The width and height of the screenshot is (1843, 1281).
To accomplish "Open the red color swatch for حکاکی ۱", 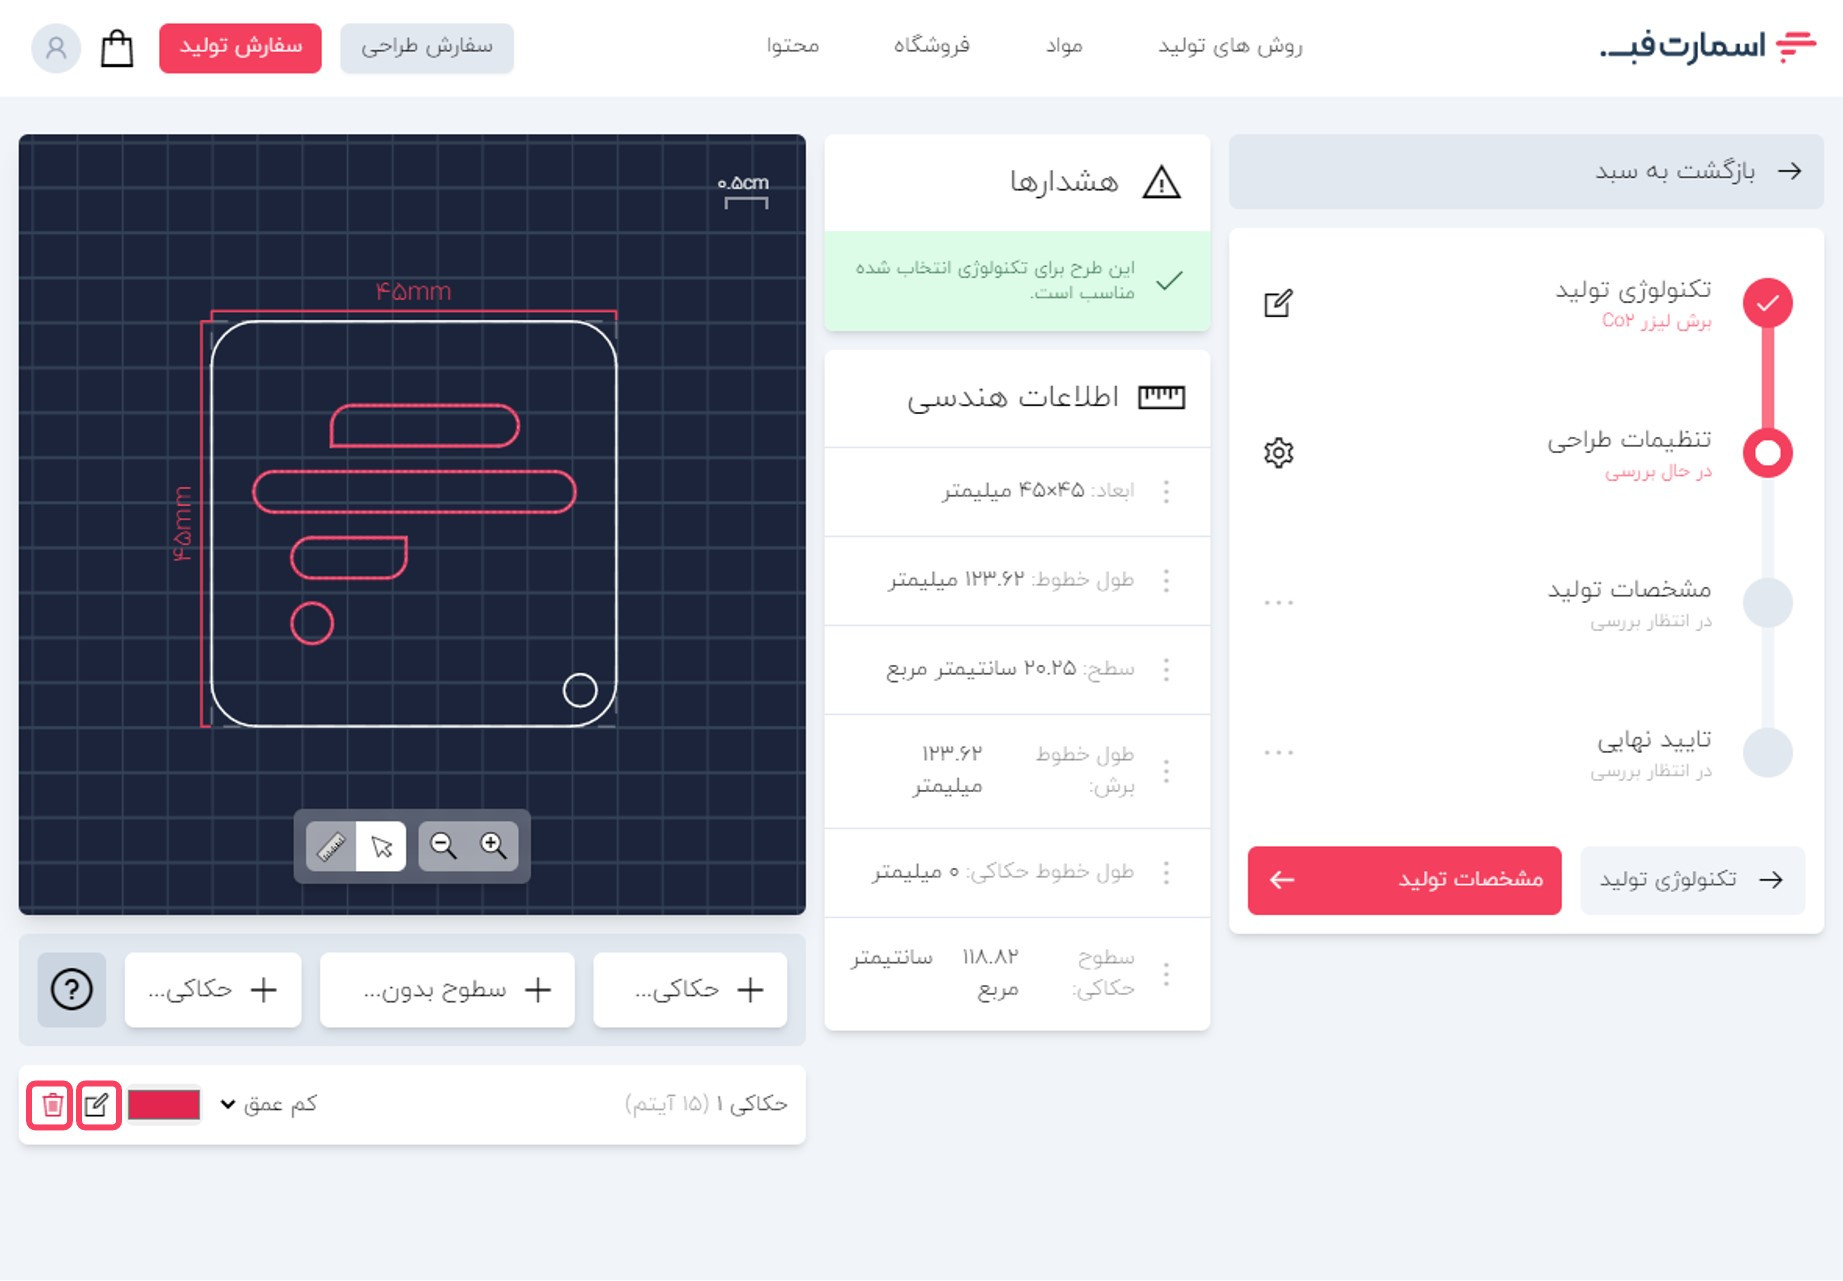I will 164,1105.
